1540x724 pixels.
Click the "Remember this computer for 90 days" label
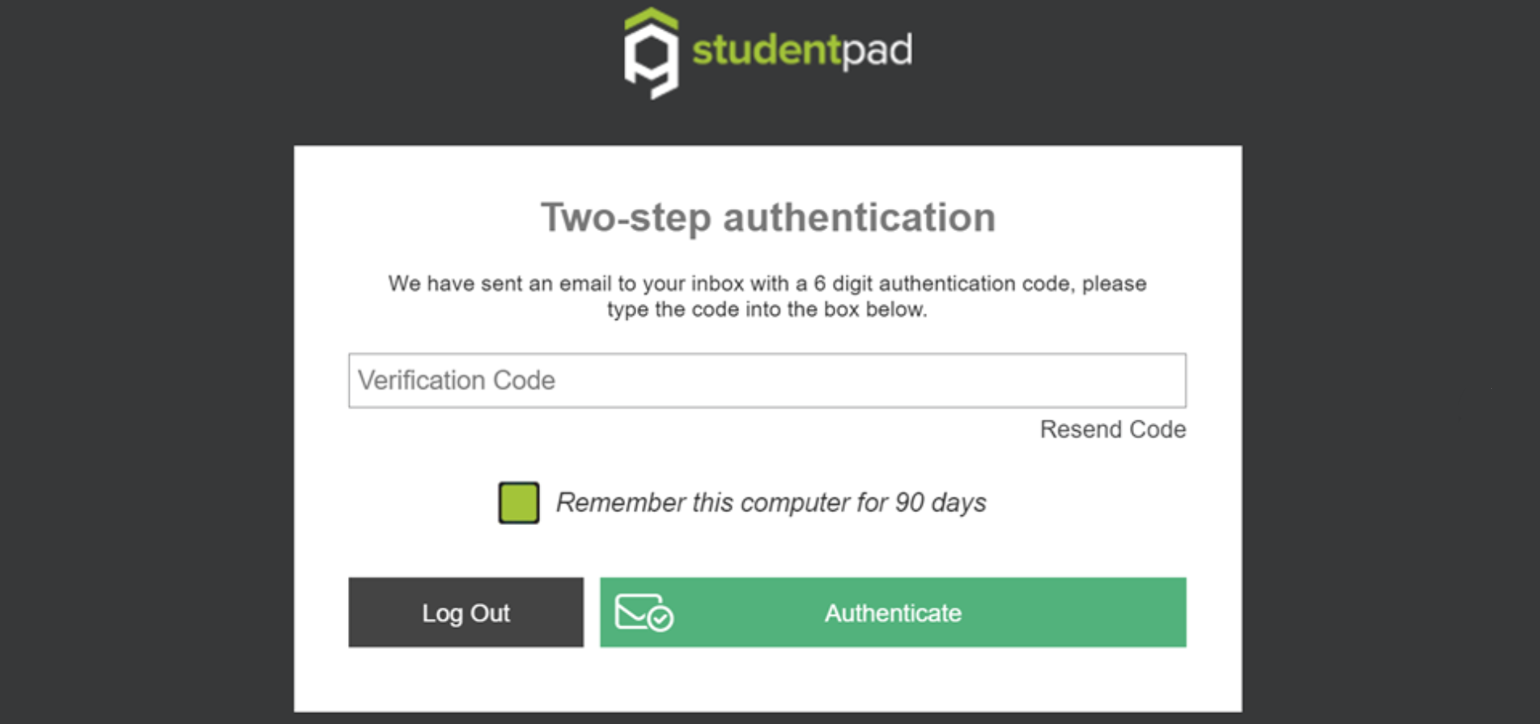pos(770,503)
